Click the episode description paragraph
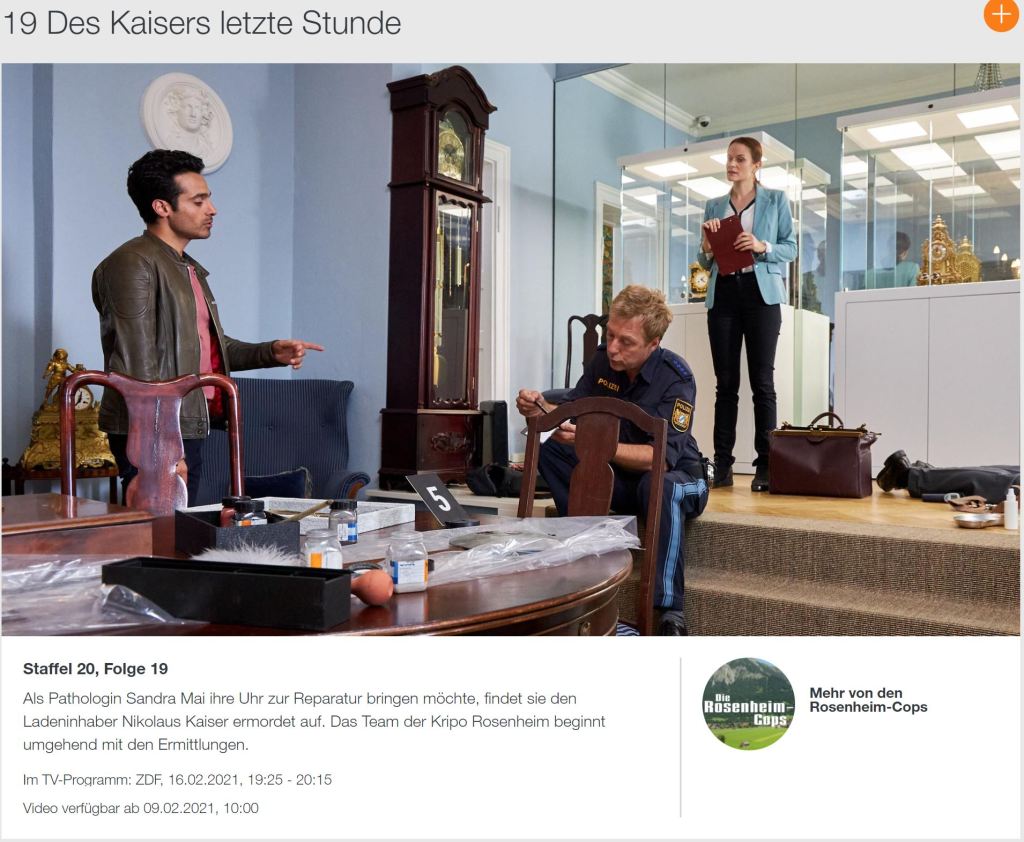The width and height of the screenshot is (1024, 842). click(x=314, y=721)
